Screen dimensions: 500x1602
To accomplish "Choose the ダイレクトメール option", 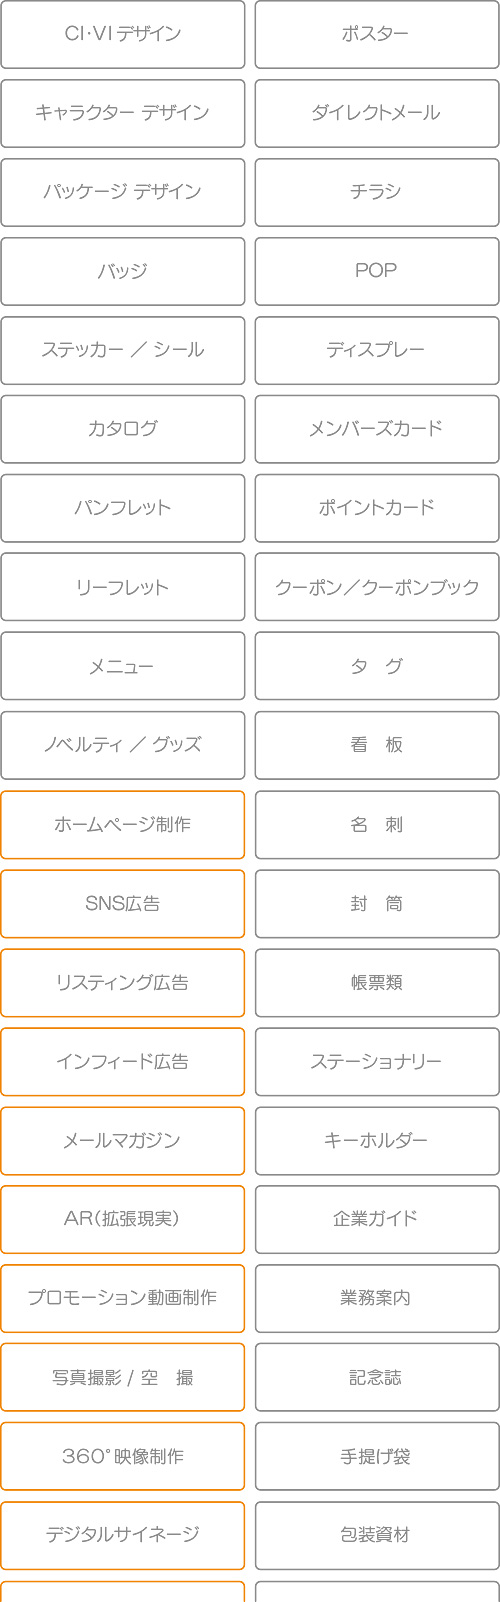I will tap(377, 113).
